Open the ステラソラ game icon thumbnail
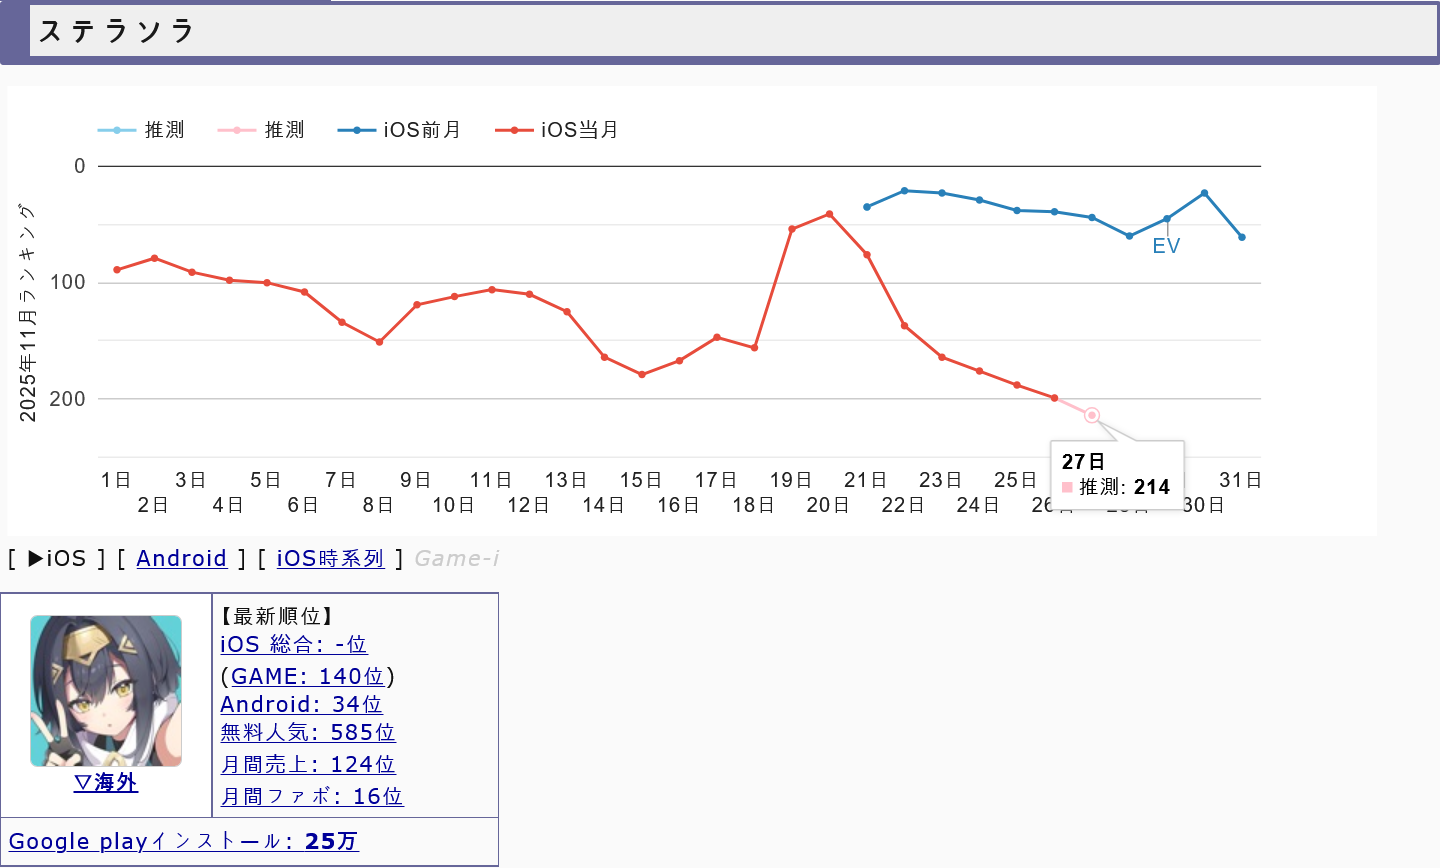1440x868 pixels. pyautogui.click(x=106, y=691)
